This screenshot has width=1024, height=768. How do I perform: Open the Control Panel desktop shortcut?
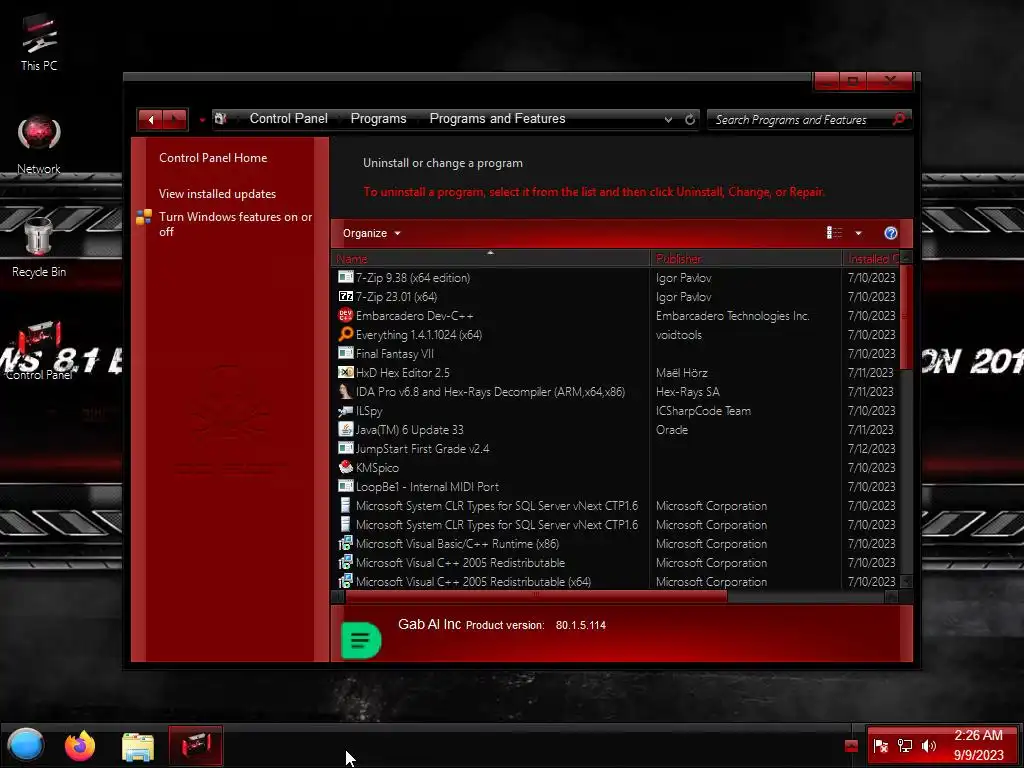click(x=39, y=349)
